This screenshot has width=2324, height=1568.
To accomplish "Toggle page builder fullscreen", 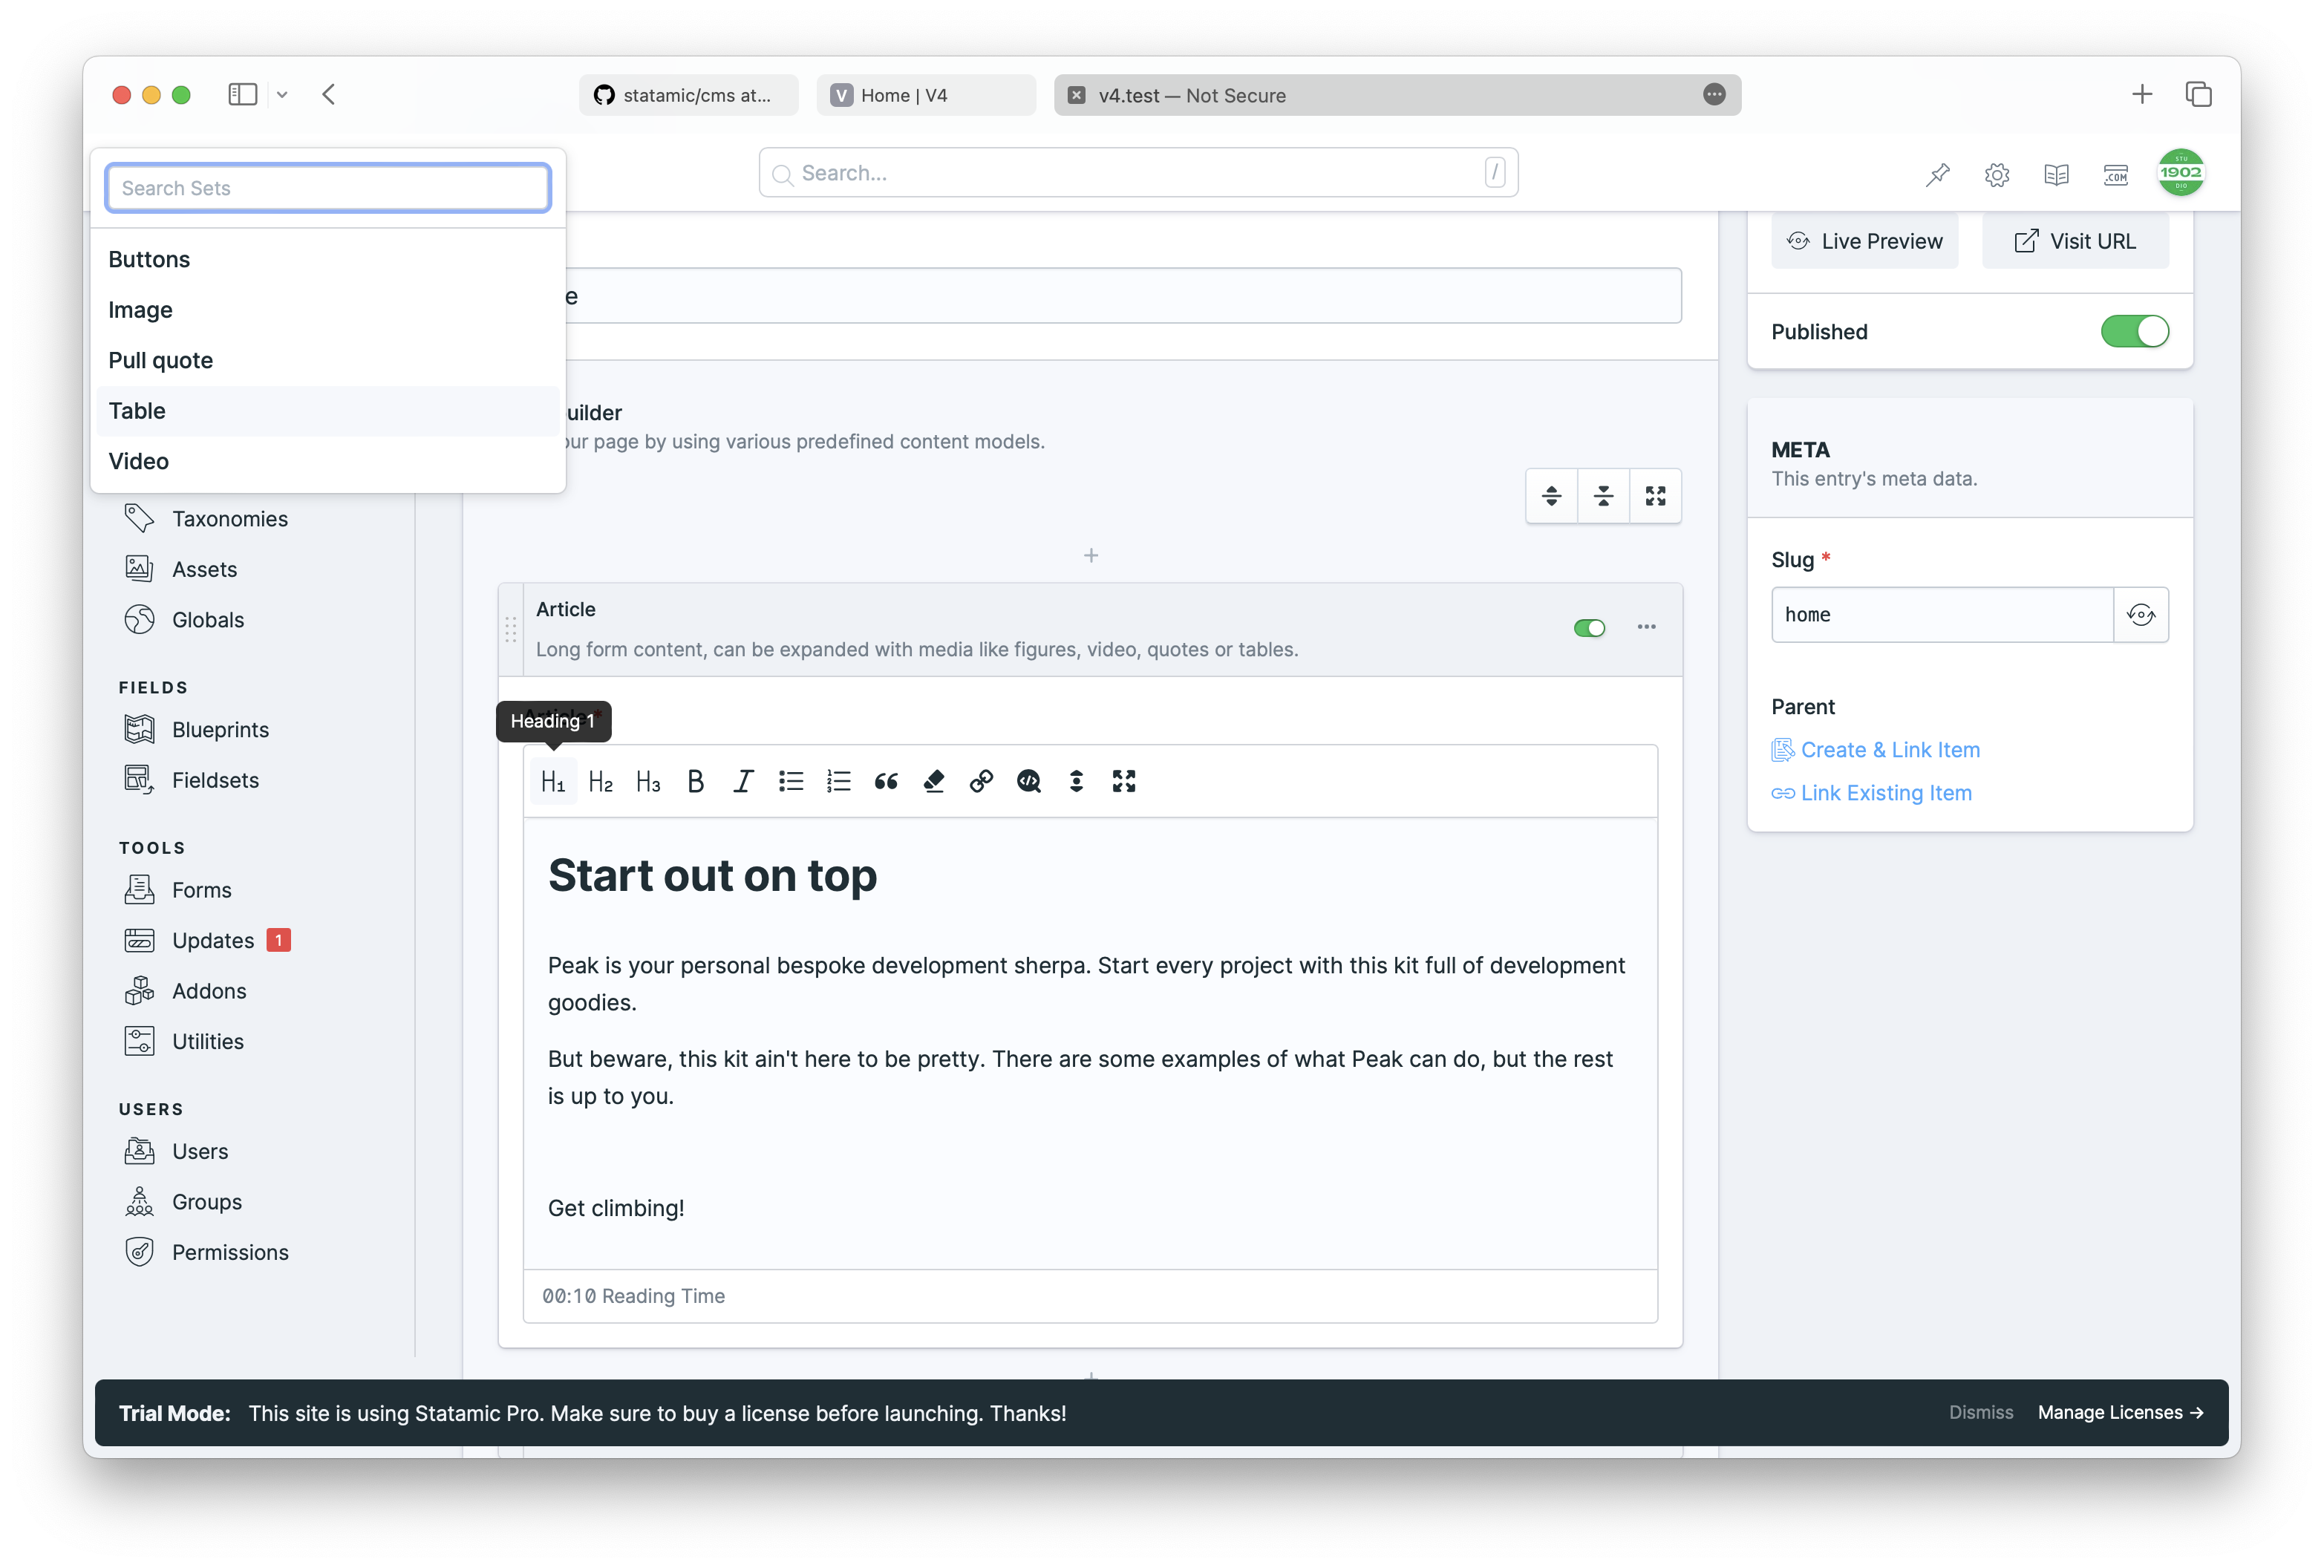I will 1656,496.
